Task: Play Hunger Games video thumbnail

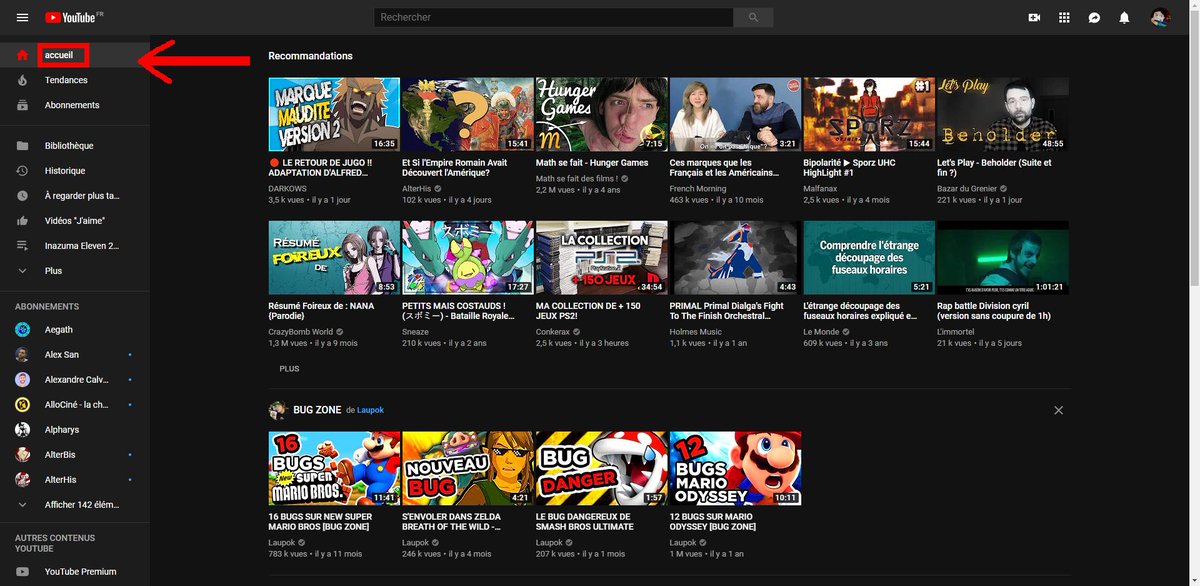Action: click(x=601, y=114)
